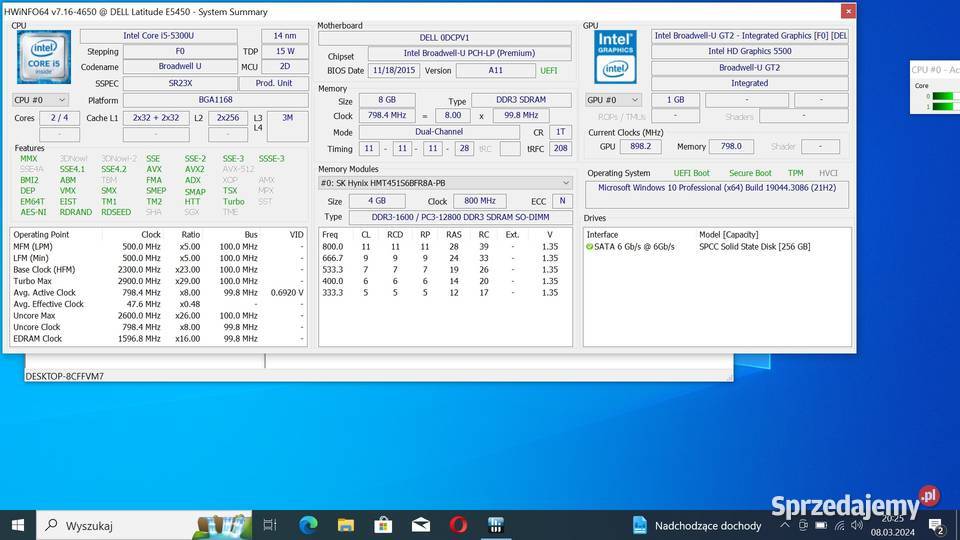960x540 pixels.
Task: Select the EDRAM Clock row
Action: pos(159,339)
